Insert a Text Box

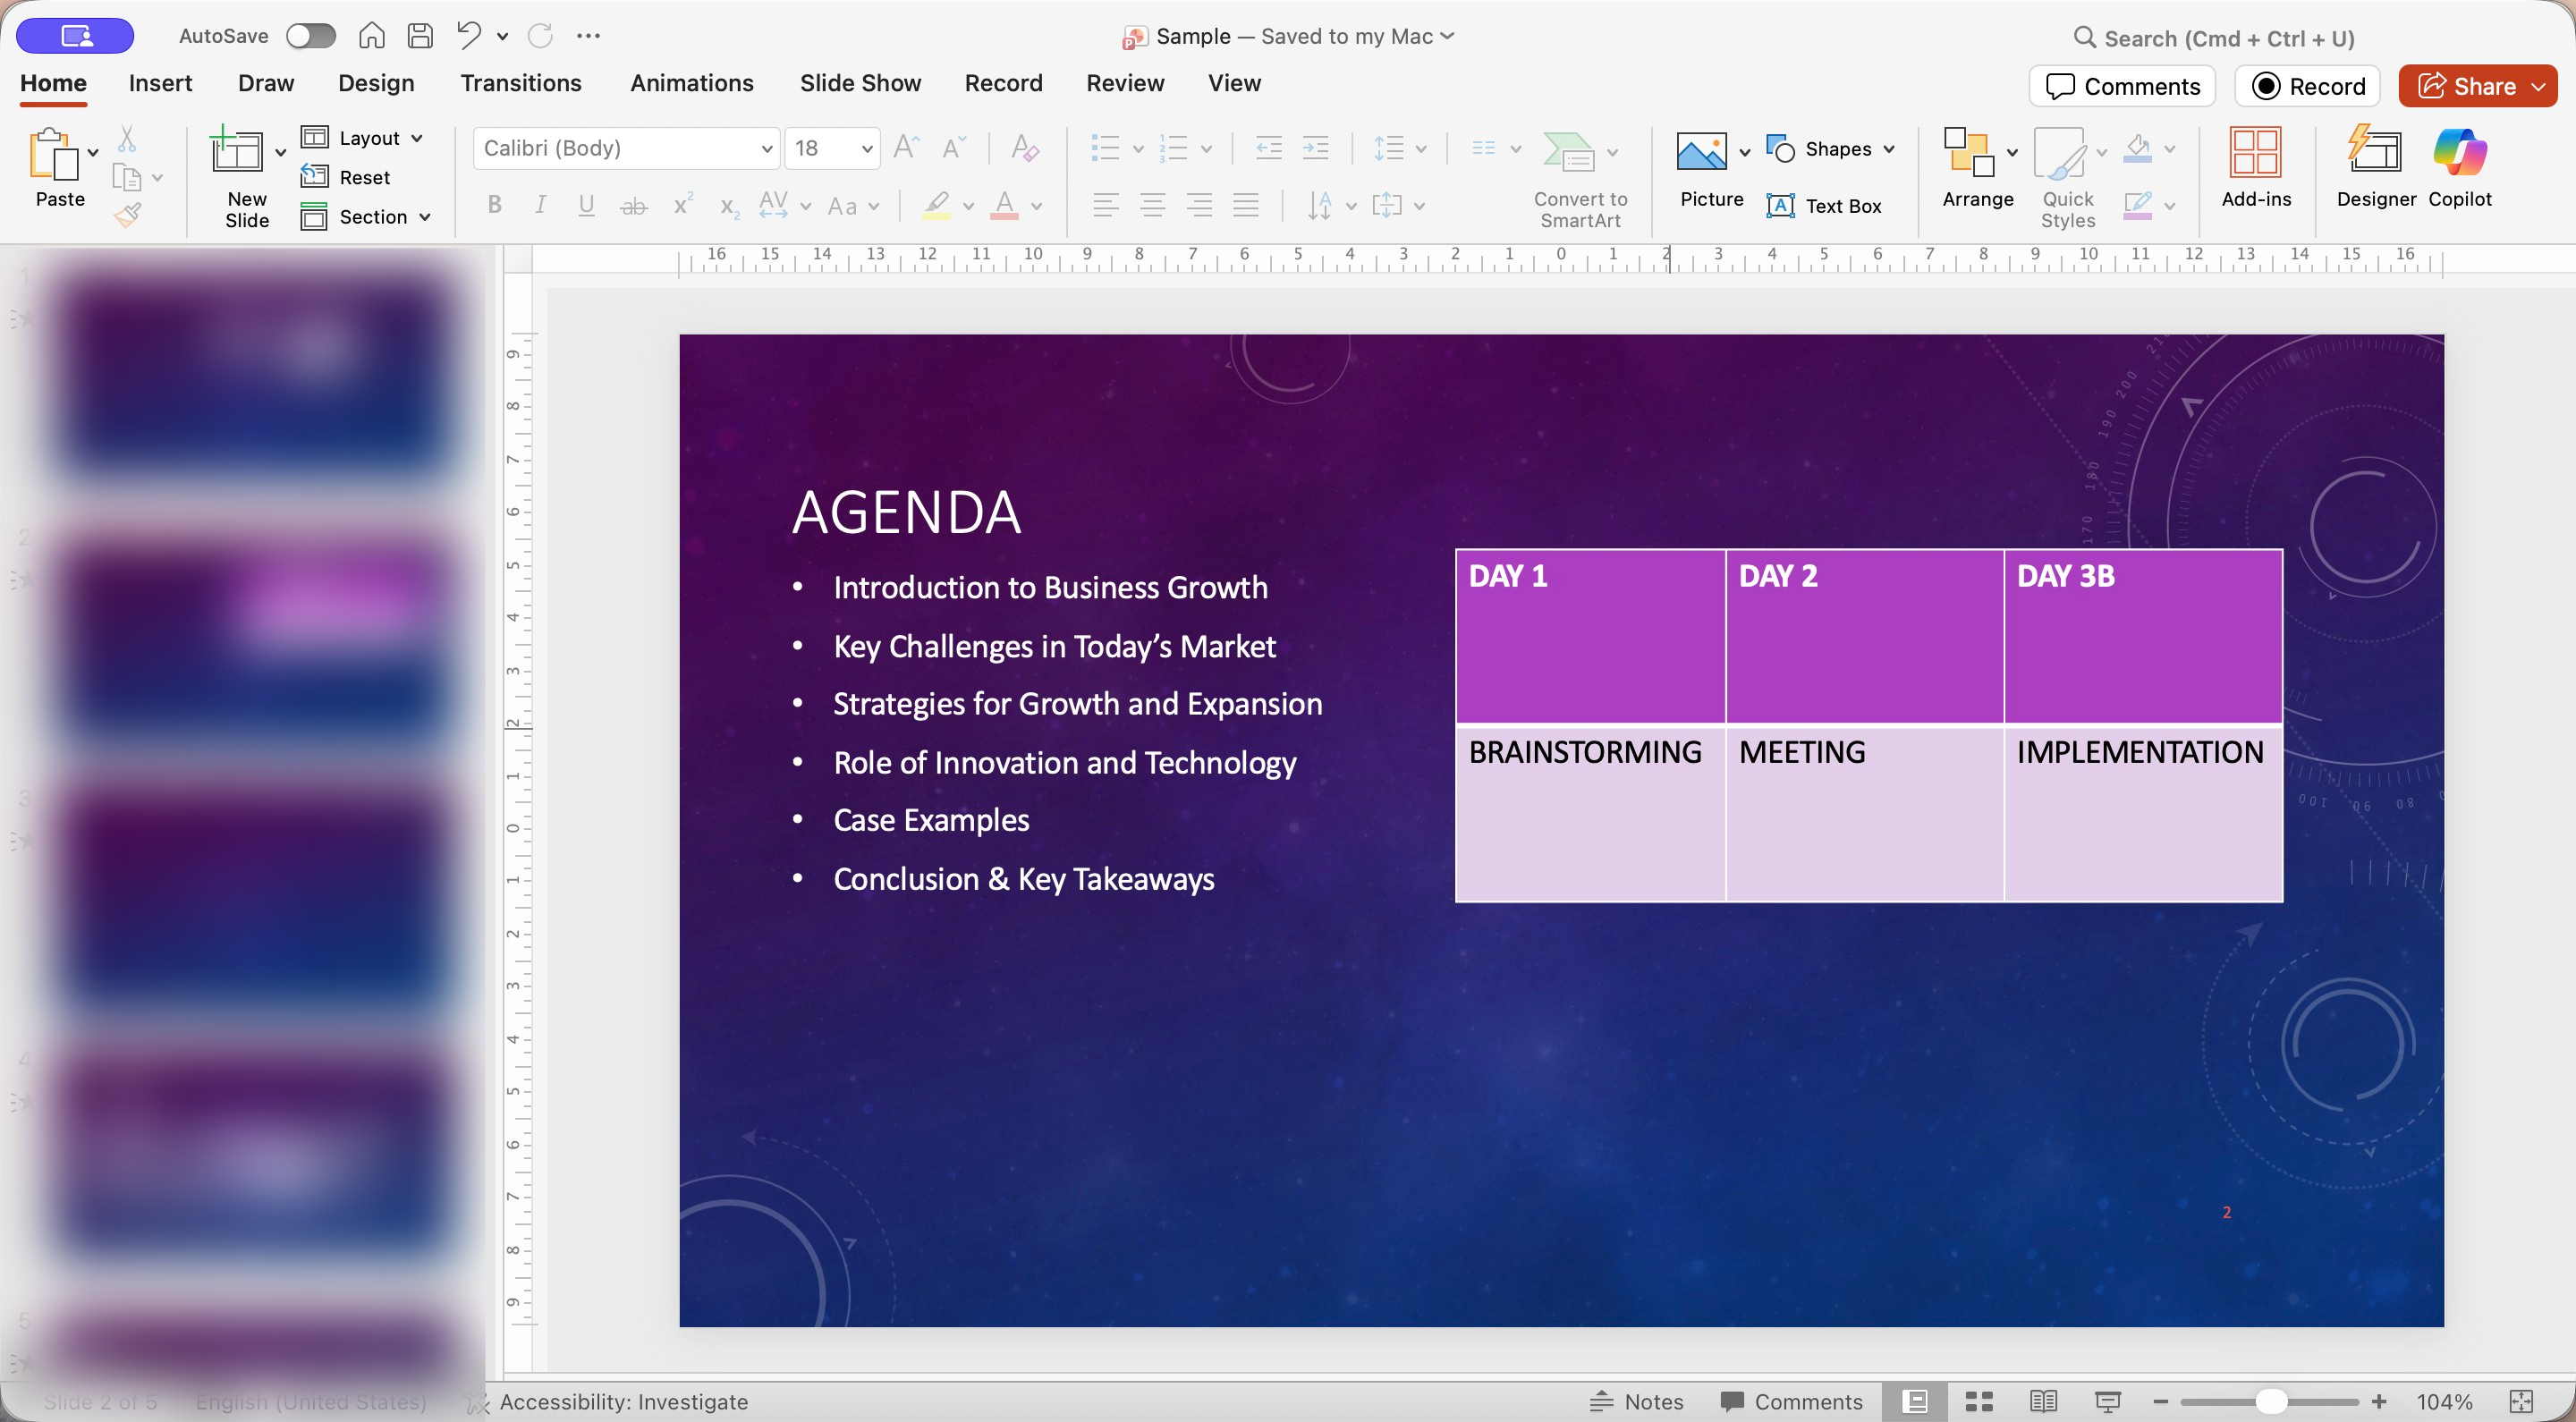coord(1824,206)
